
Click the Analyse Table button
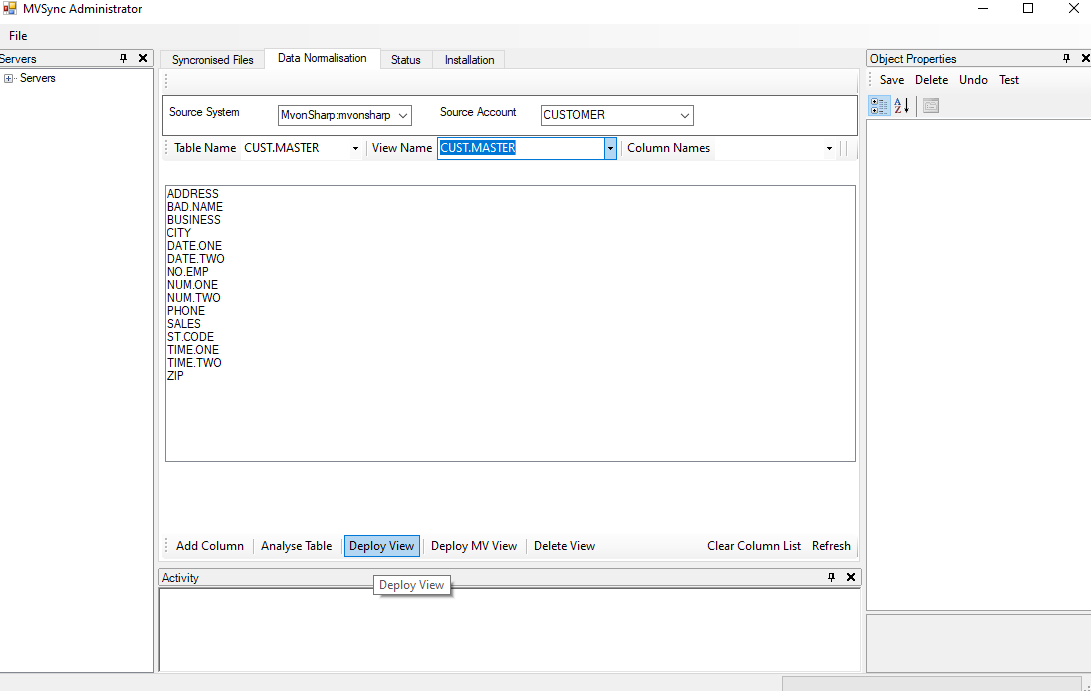296,546
